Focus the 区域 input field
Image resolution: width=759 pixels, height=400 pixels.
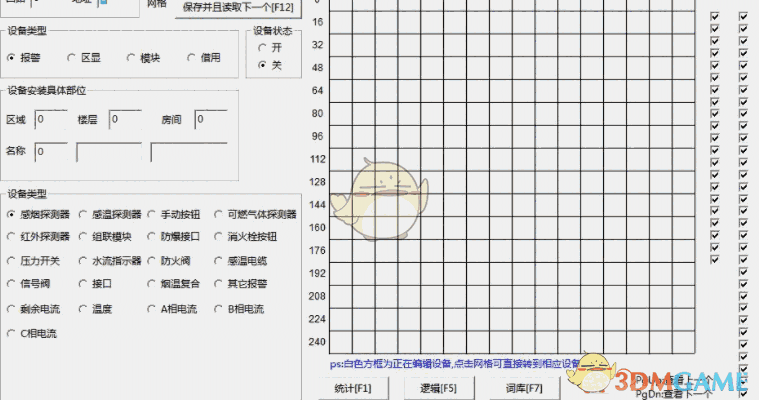tap(51, 119)
